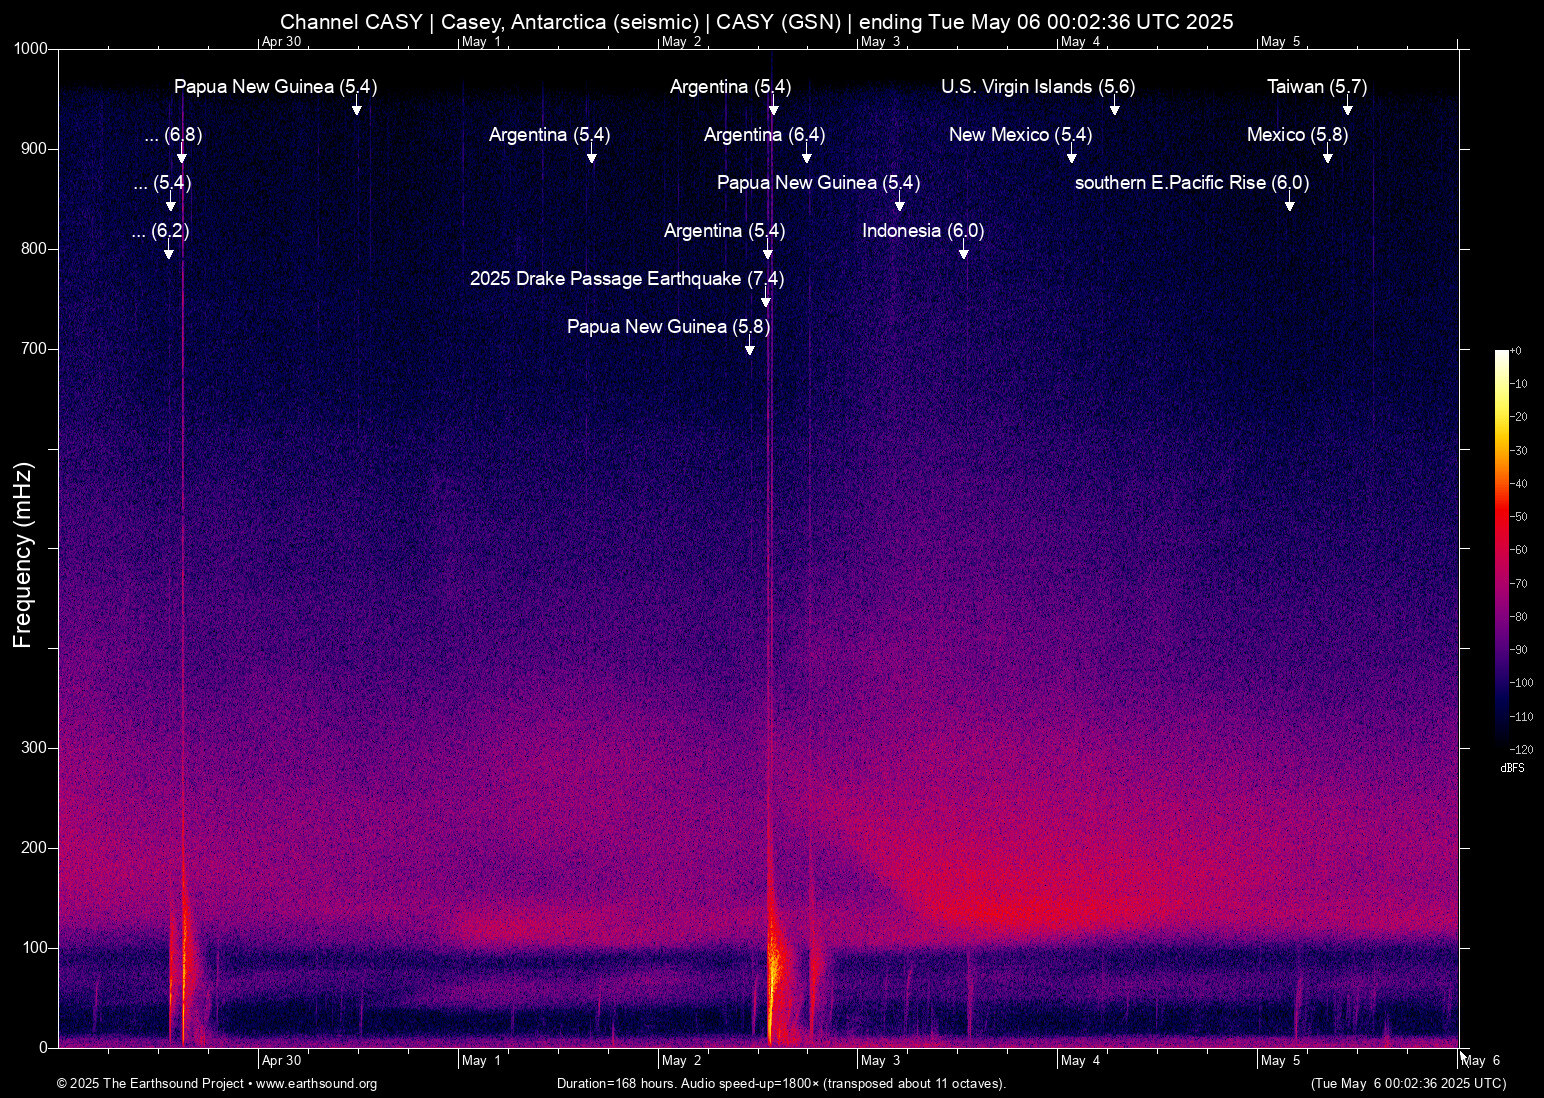
Task: Click the Apr 30 axis label
Action: 282,1060
